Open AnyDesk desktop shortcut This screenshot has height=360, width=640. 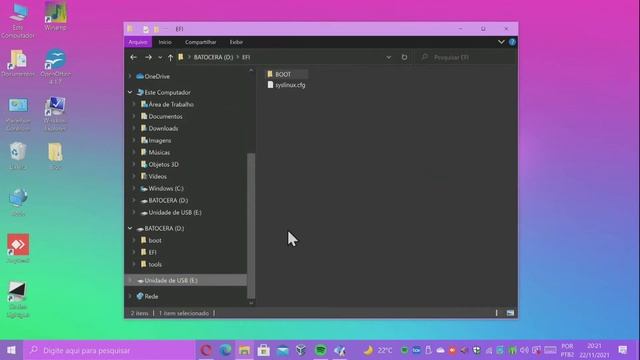[x=18, y=248]
